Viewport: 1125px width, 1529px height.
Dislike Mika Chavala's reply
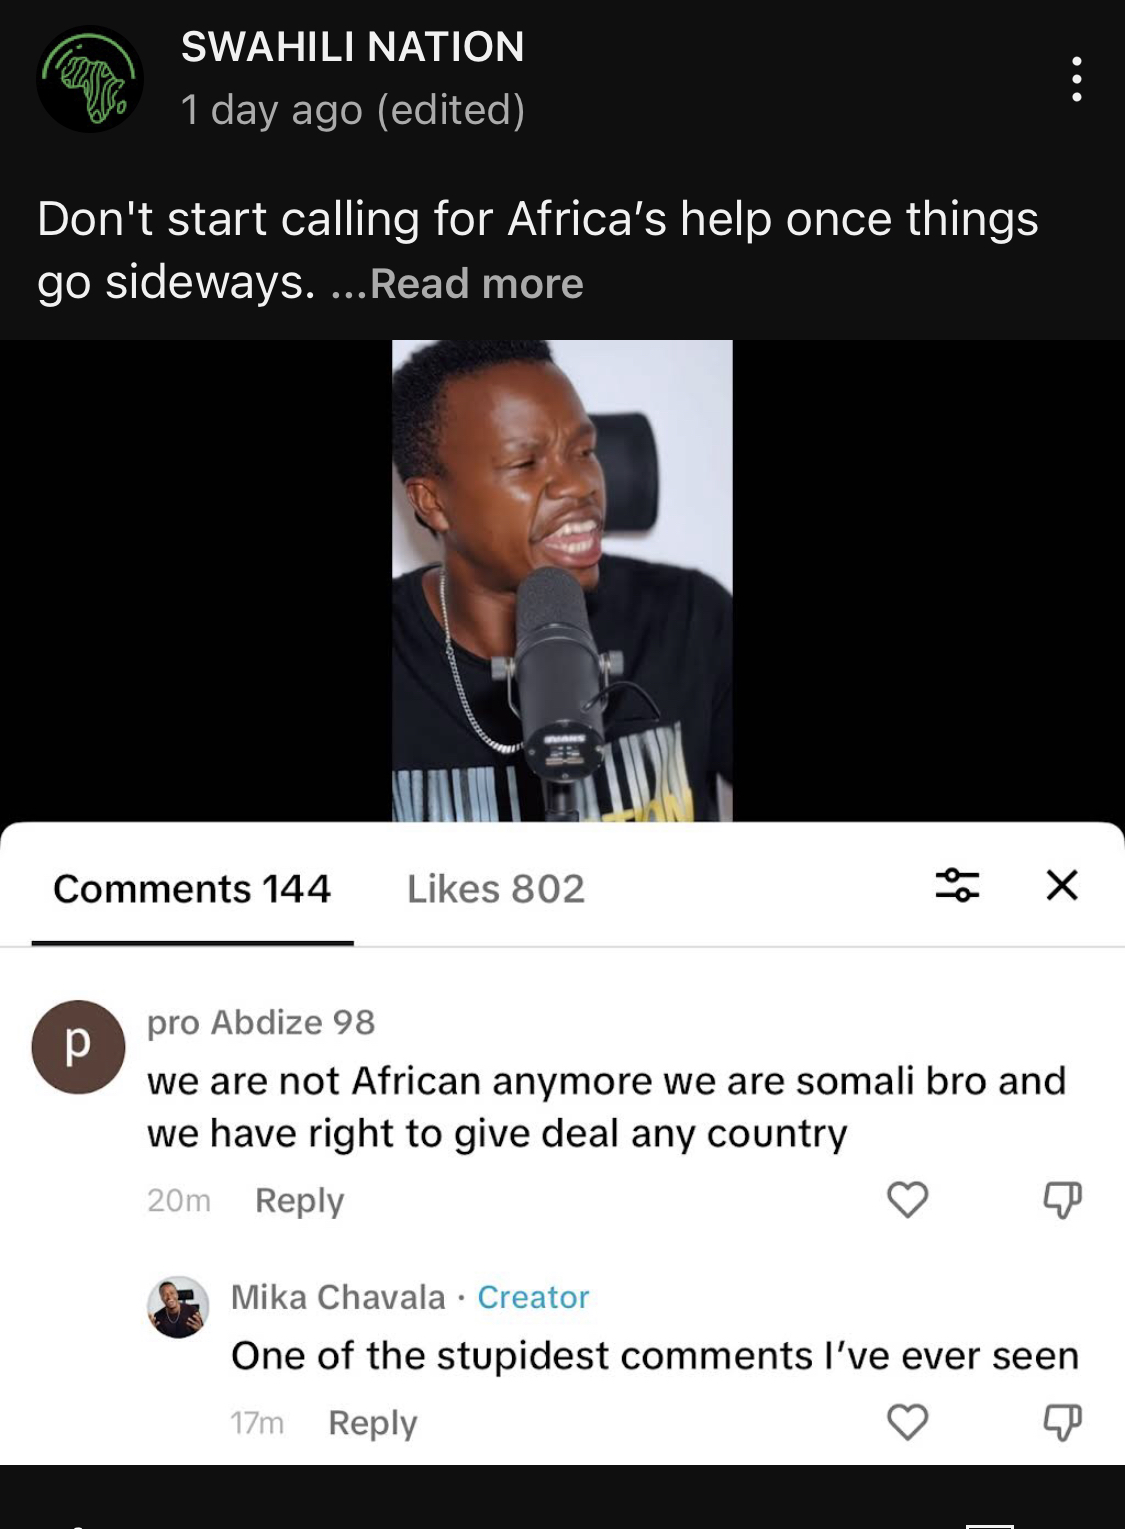pyautogui.click(x=1062, y=1421)
